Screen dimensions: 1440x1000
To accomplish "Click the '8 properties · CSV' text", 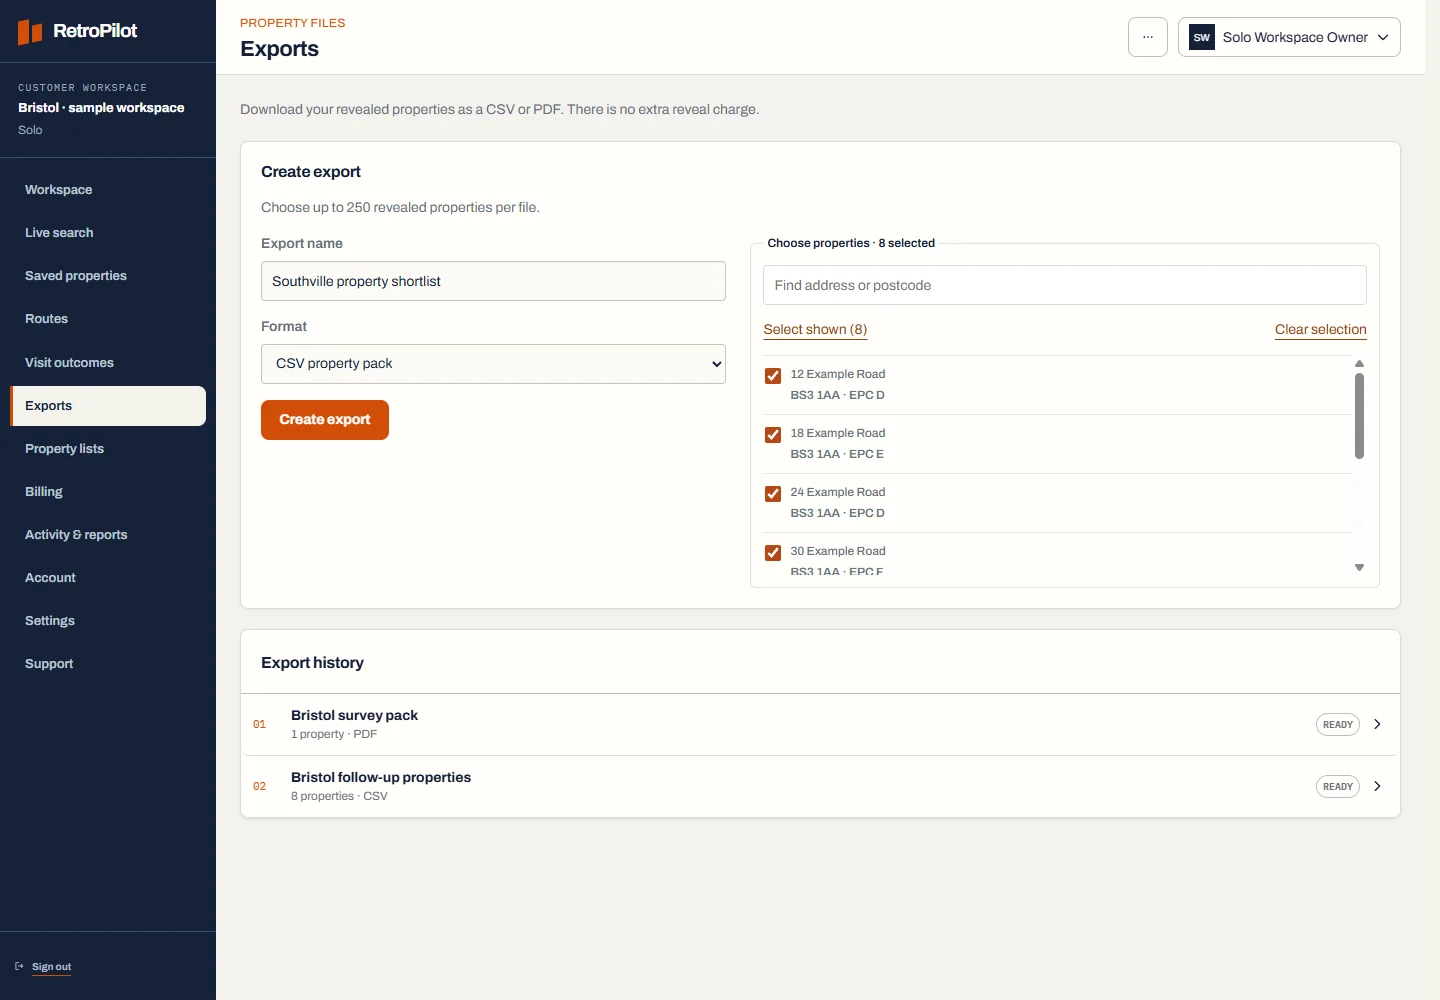I will [x=339, y=796].
